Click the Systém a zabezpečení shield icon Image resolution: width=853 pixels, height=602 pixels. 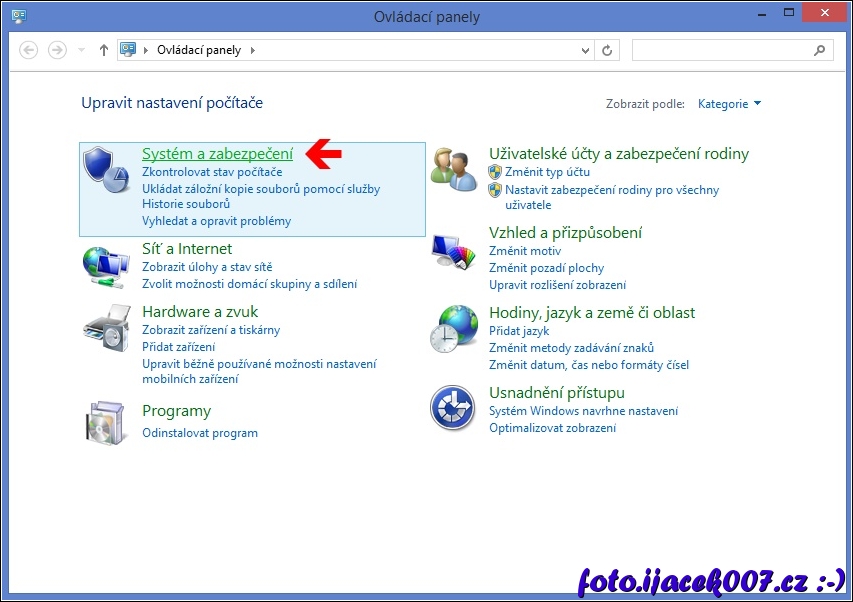(x=106, y=168)
